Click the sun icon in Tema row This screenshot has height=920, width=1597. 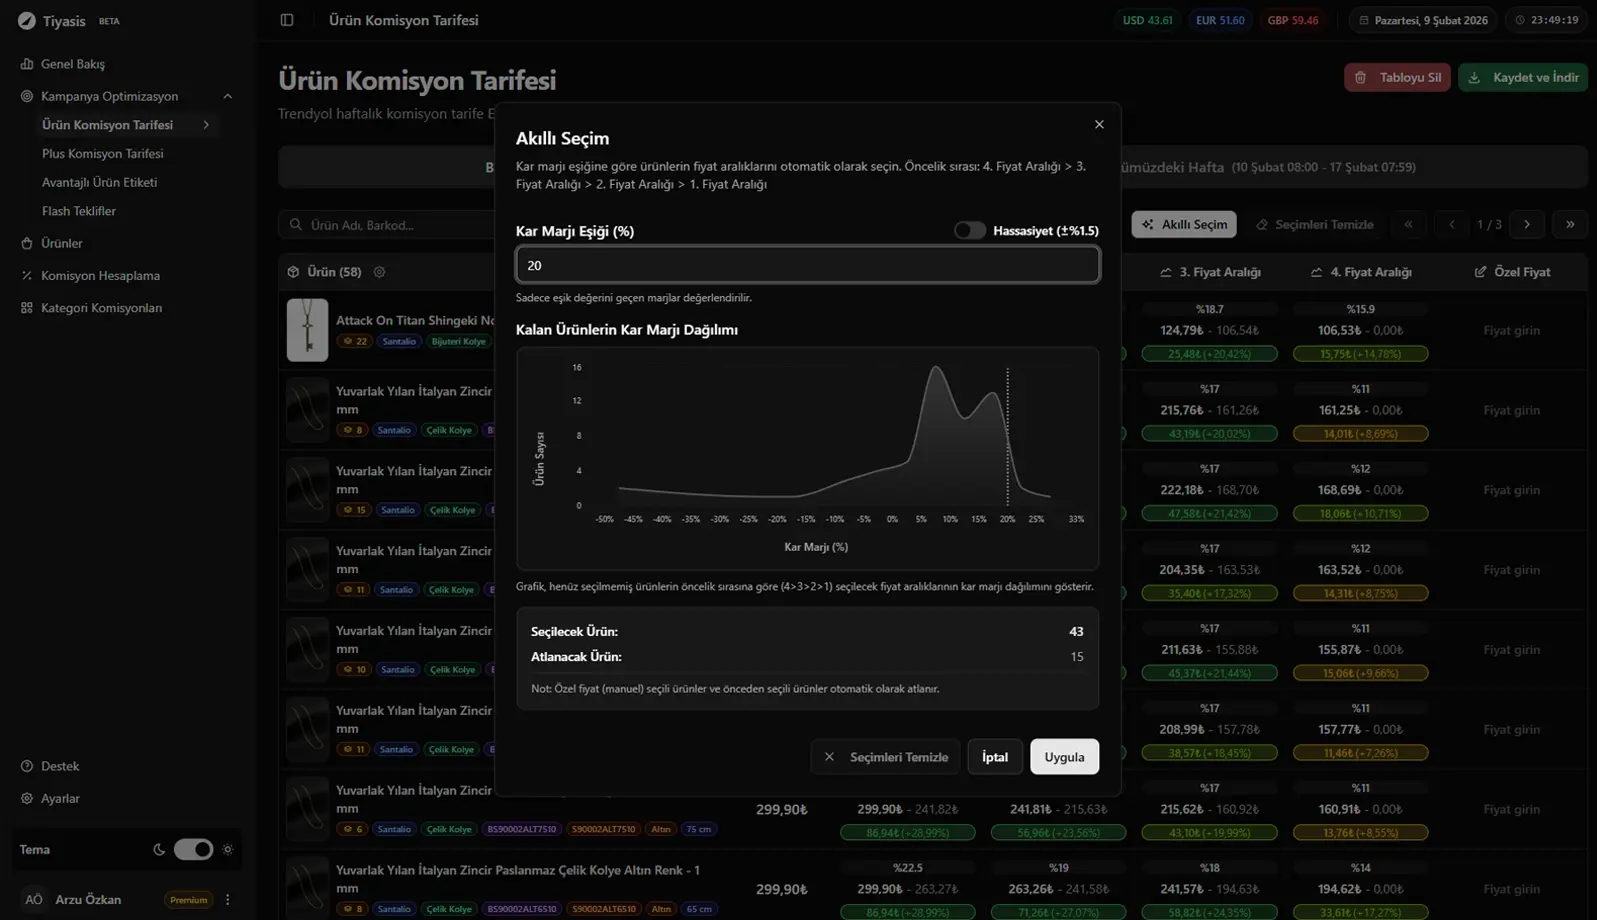coord(228,850)
